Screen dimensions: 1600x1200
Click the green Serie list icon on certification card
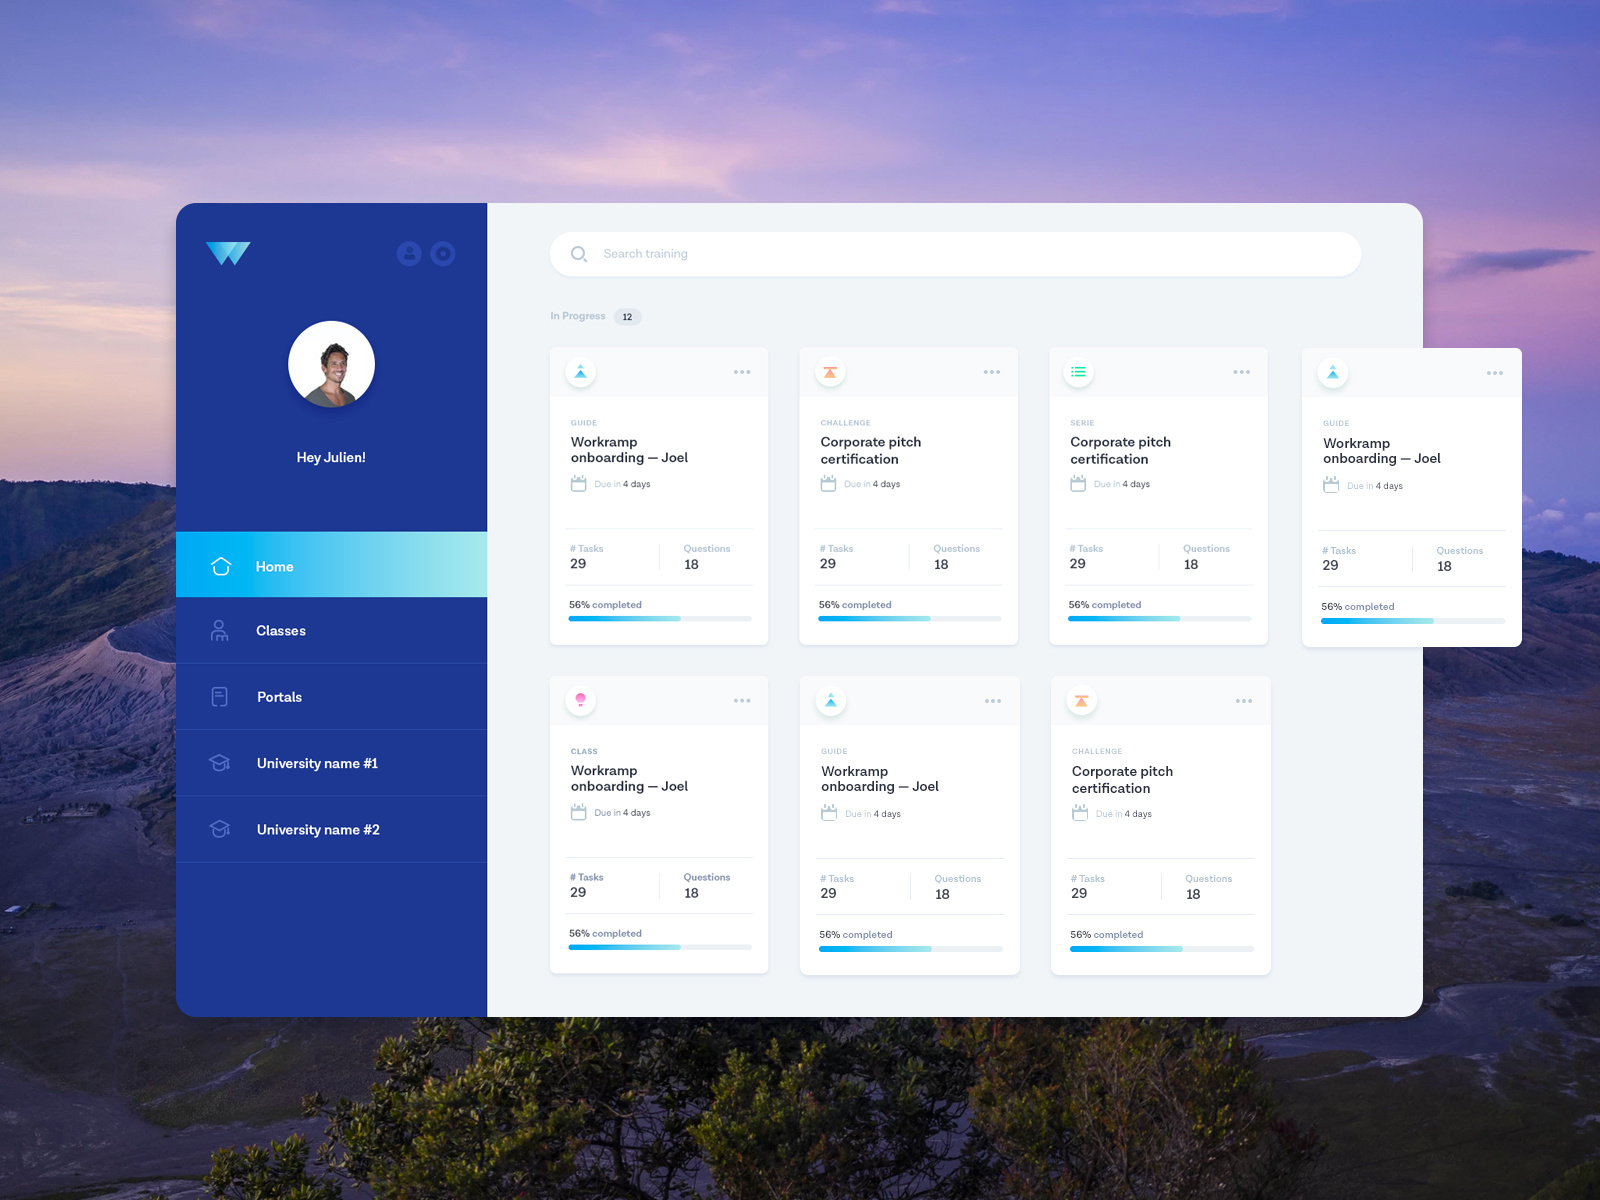pos(1079,370)
